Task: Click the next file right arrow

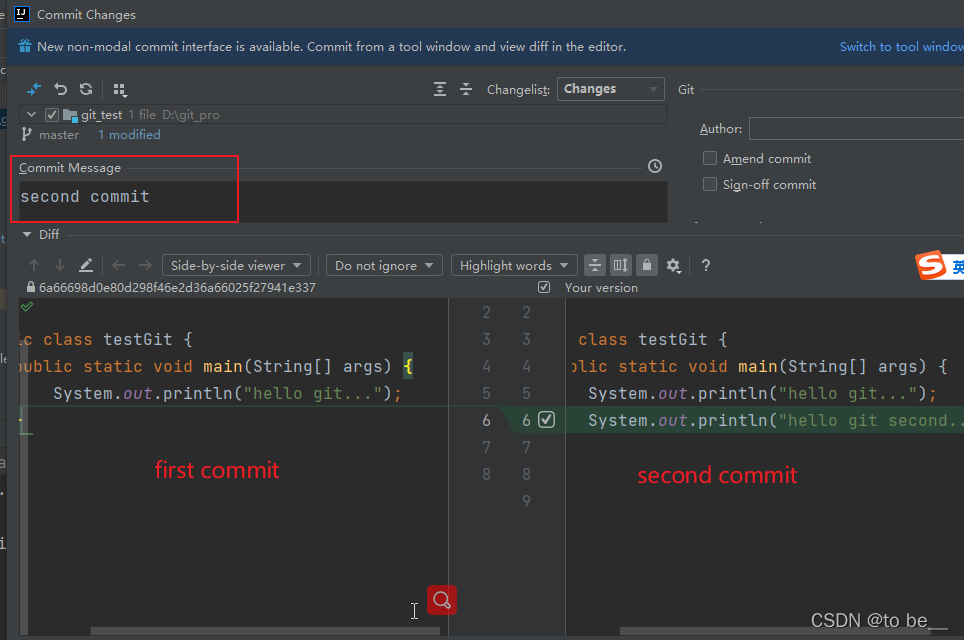Action: tap(145, 265)
